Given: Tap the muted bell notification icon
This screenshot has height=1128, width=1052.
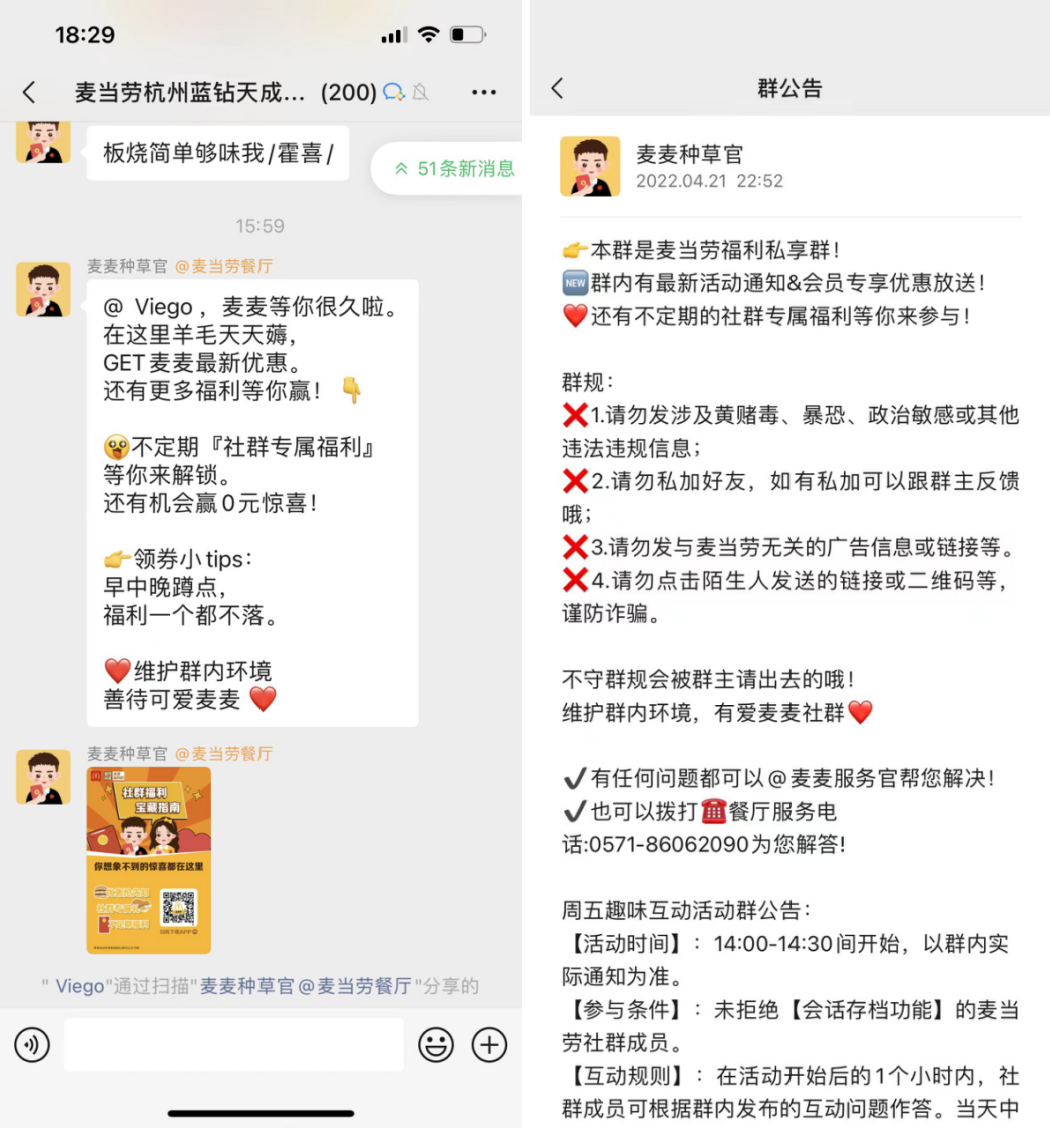Looking at the screenshot, I should (420, 92).
